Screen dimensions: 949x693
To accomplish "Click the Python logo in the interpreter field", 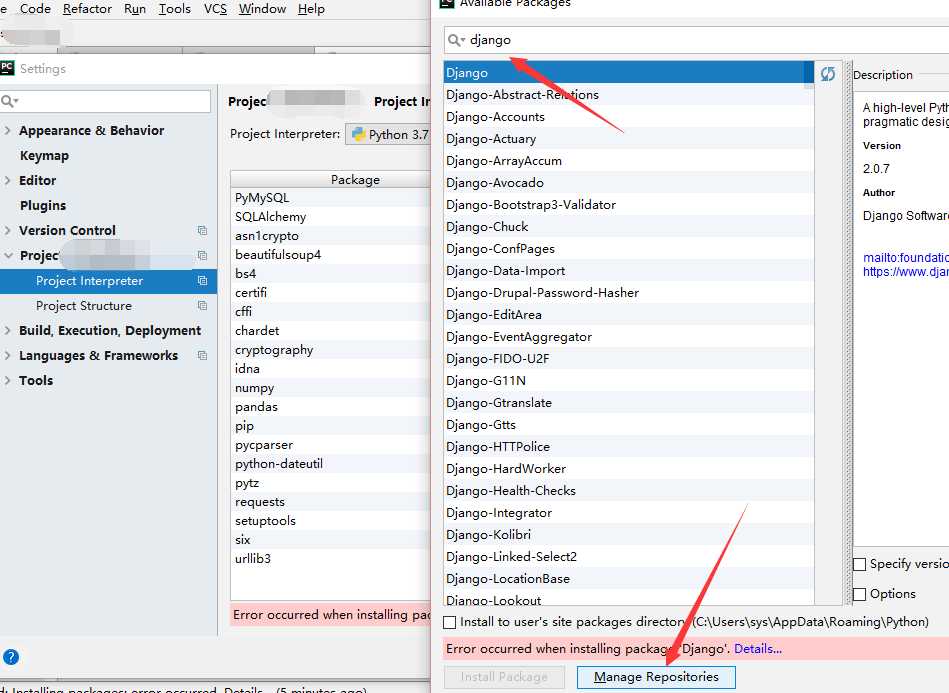I will (x=358, y=134).
